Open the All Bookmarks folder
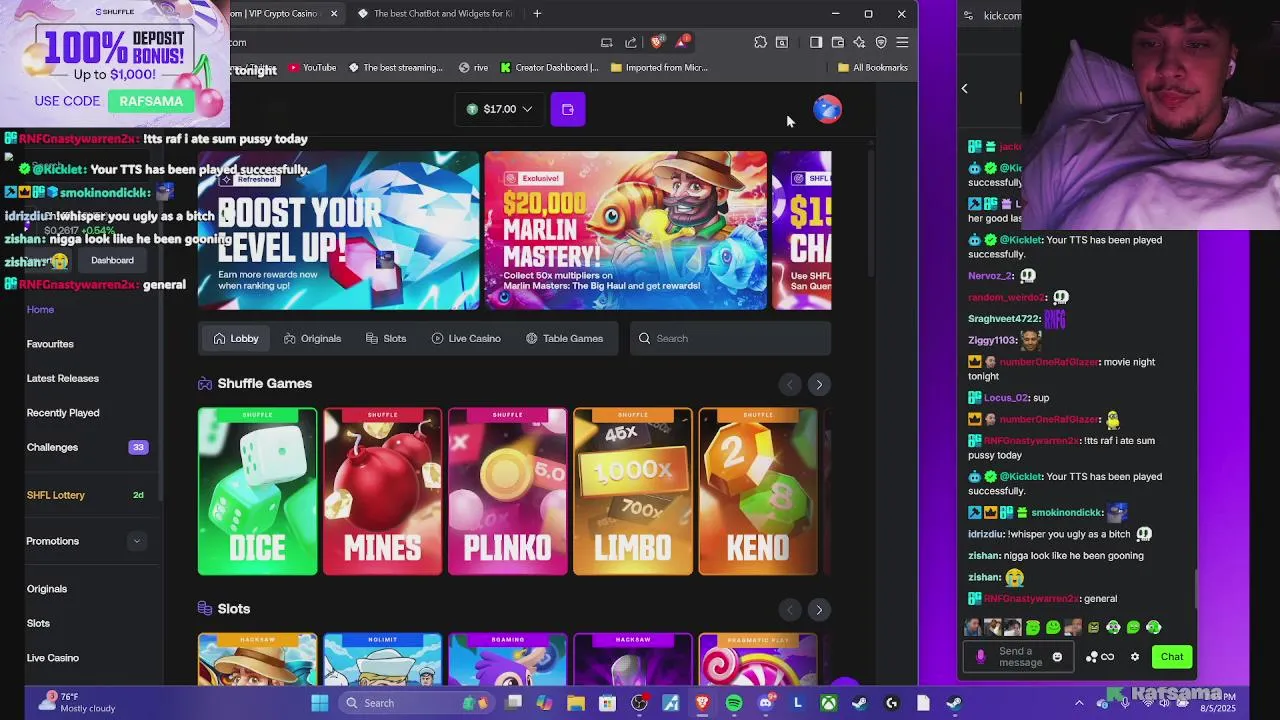The width and height of the screenshot is (1280, 720). pyautogui.click(x=873, y=67)
